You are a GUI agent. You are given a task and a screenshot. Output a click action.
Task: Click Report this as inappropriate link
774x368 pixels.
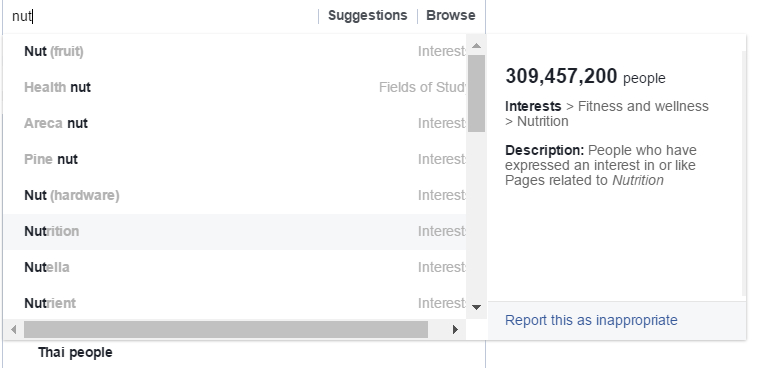pos(591,320)
